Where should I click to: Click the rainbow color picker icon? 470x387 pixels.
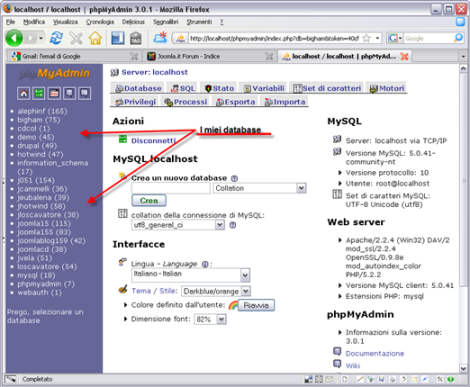pyautogui.click(x=233, y=305)
